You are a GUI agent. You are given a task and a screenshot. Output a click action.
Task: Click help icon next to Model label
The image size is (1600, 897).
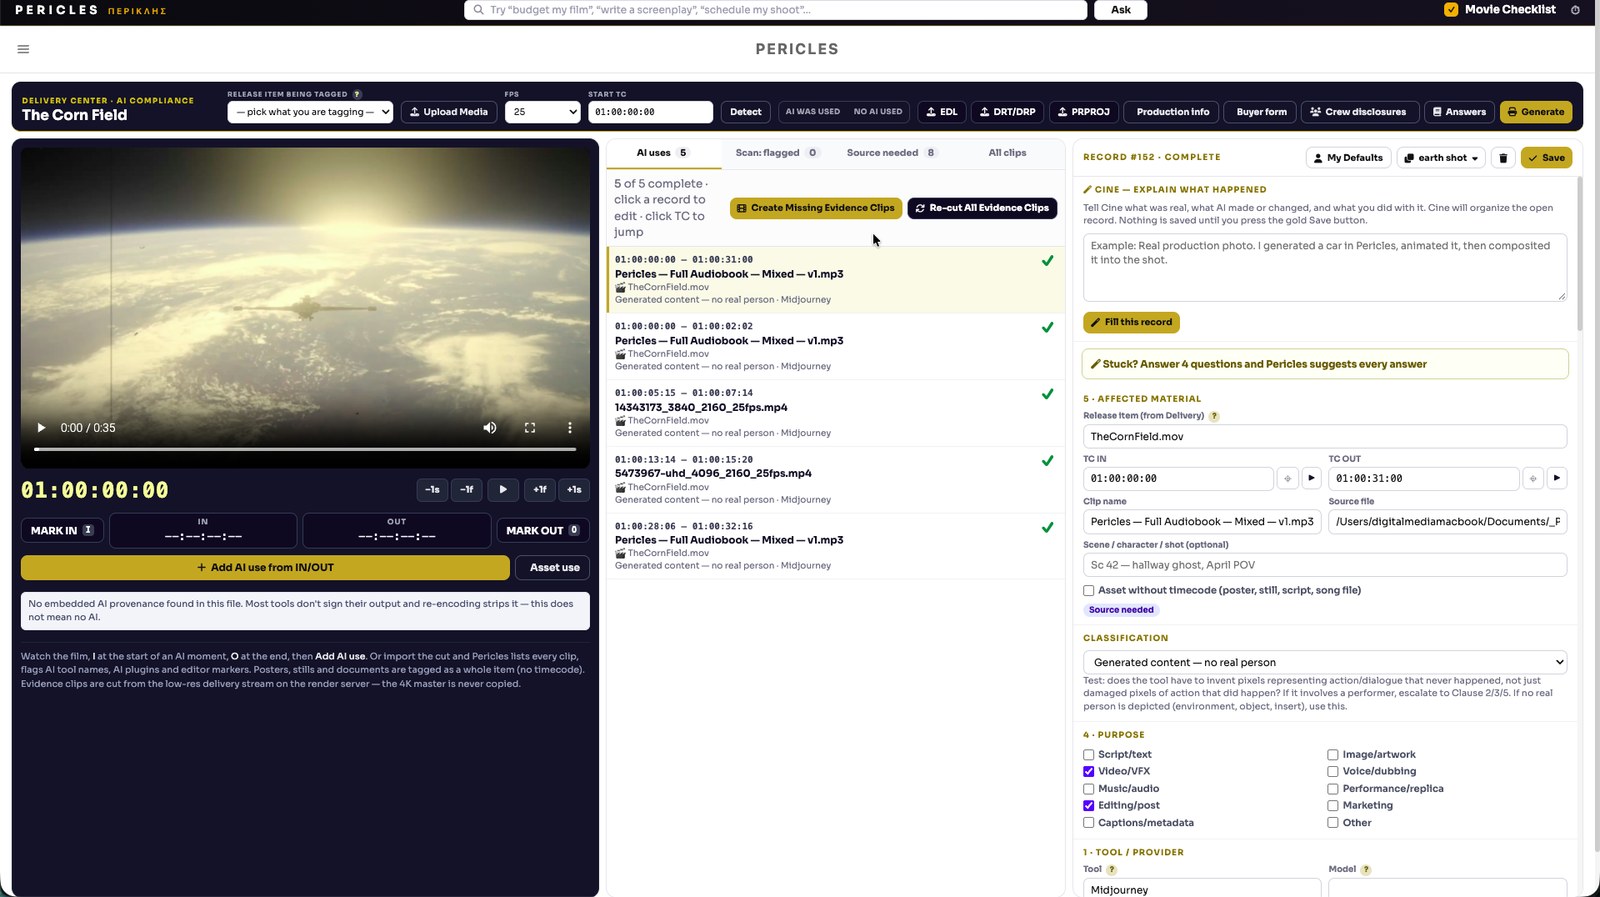pos(1366,870)
